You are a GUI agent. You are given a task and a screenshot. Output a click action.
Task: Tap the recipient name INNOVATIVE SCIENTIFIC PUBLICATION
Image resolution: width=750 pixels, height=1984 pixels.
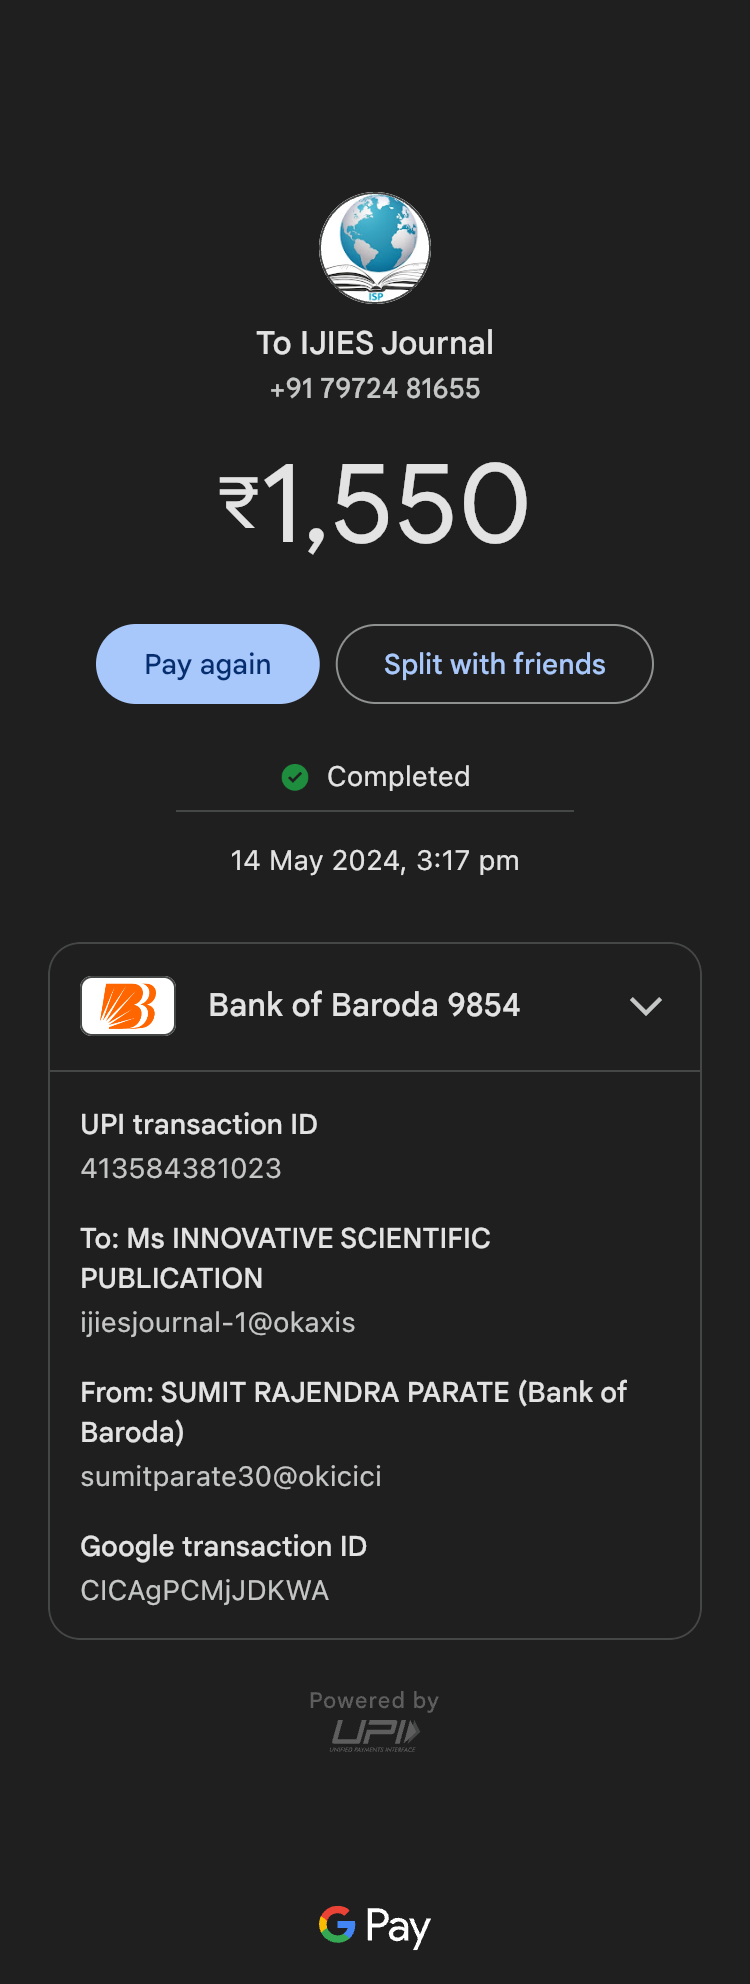pos(286,1258)
